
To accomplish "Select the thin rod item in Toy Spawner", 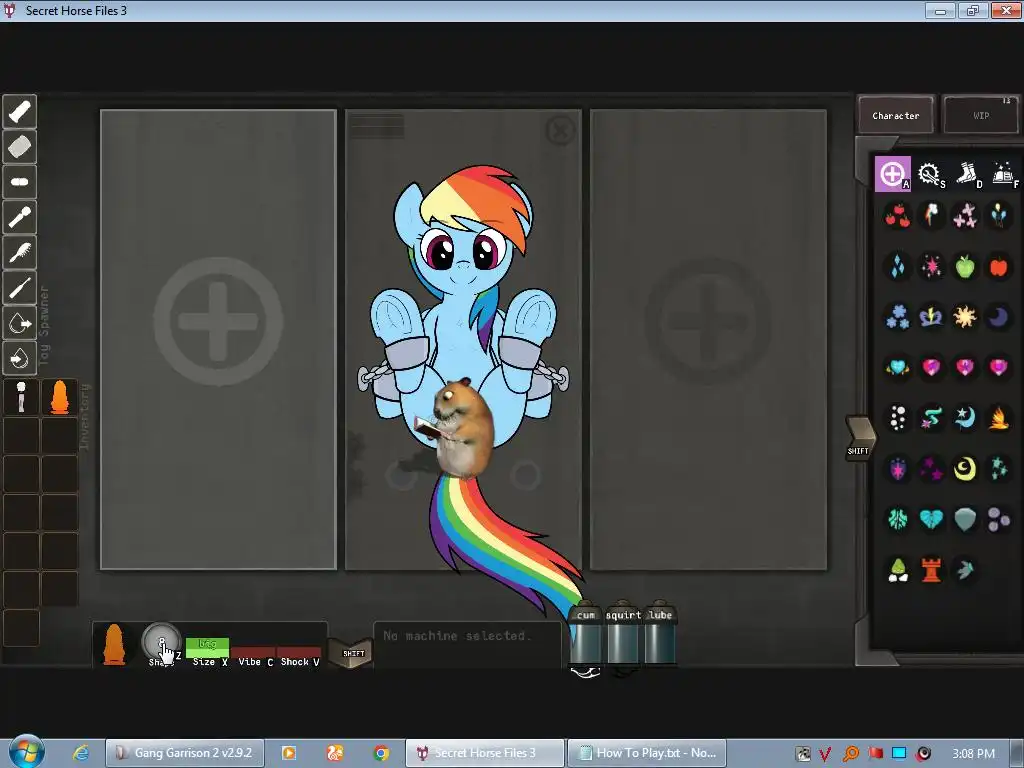I will (x=20, y=288).
